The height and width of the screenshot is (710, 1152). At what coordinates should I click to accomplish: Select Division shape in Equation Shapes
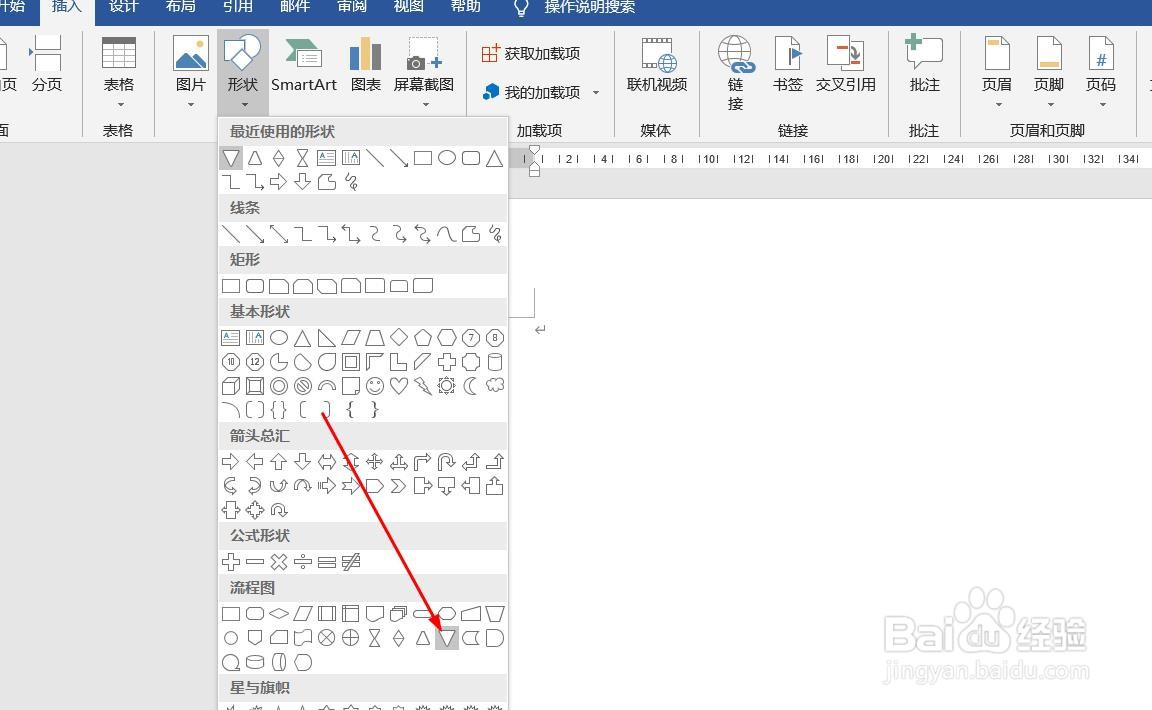point(303,562)
